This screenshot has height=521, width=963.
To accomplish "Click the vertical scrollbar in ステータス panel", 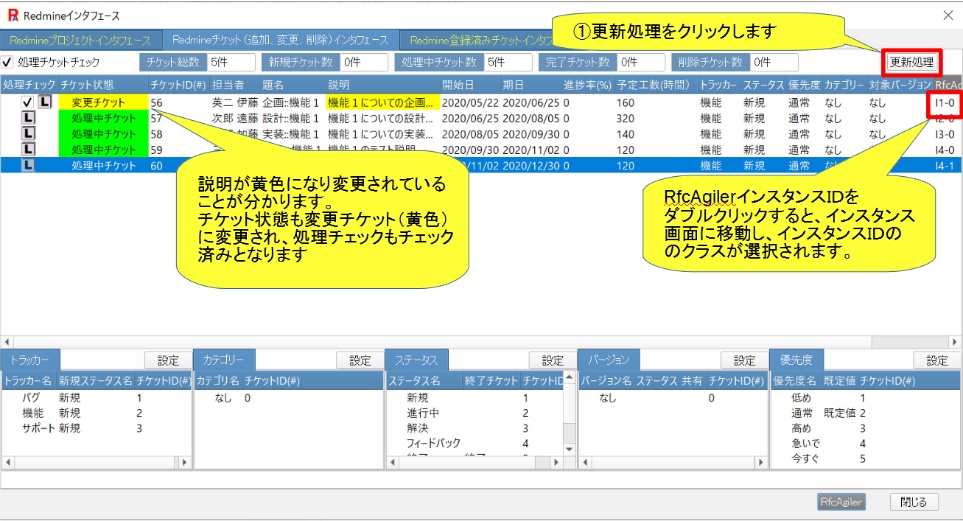I will click(x=569, y=413).
